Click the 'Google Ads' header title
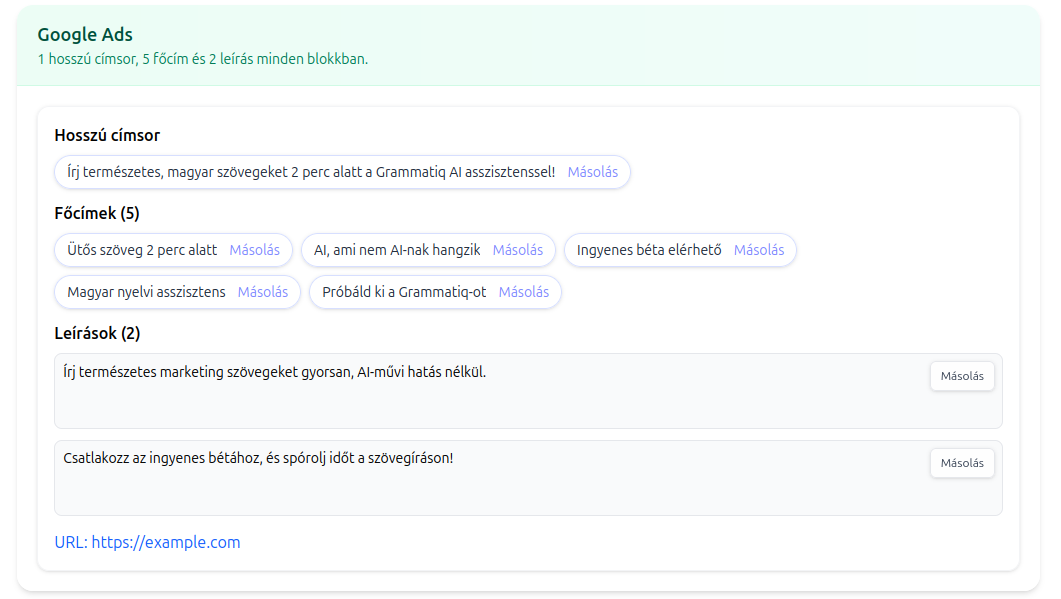Screen dimensions: 1061x599 [x=84, y=33]
